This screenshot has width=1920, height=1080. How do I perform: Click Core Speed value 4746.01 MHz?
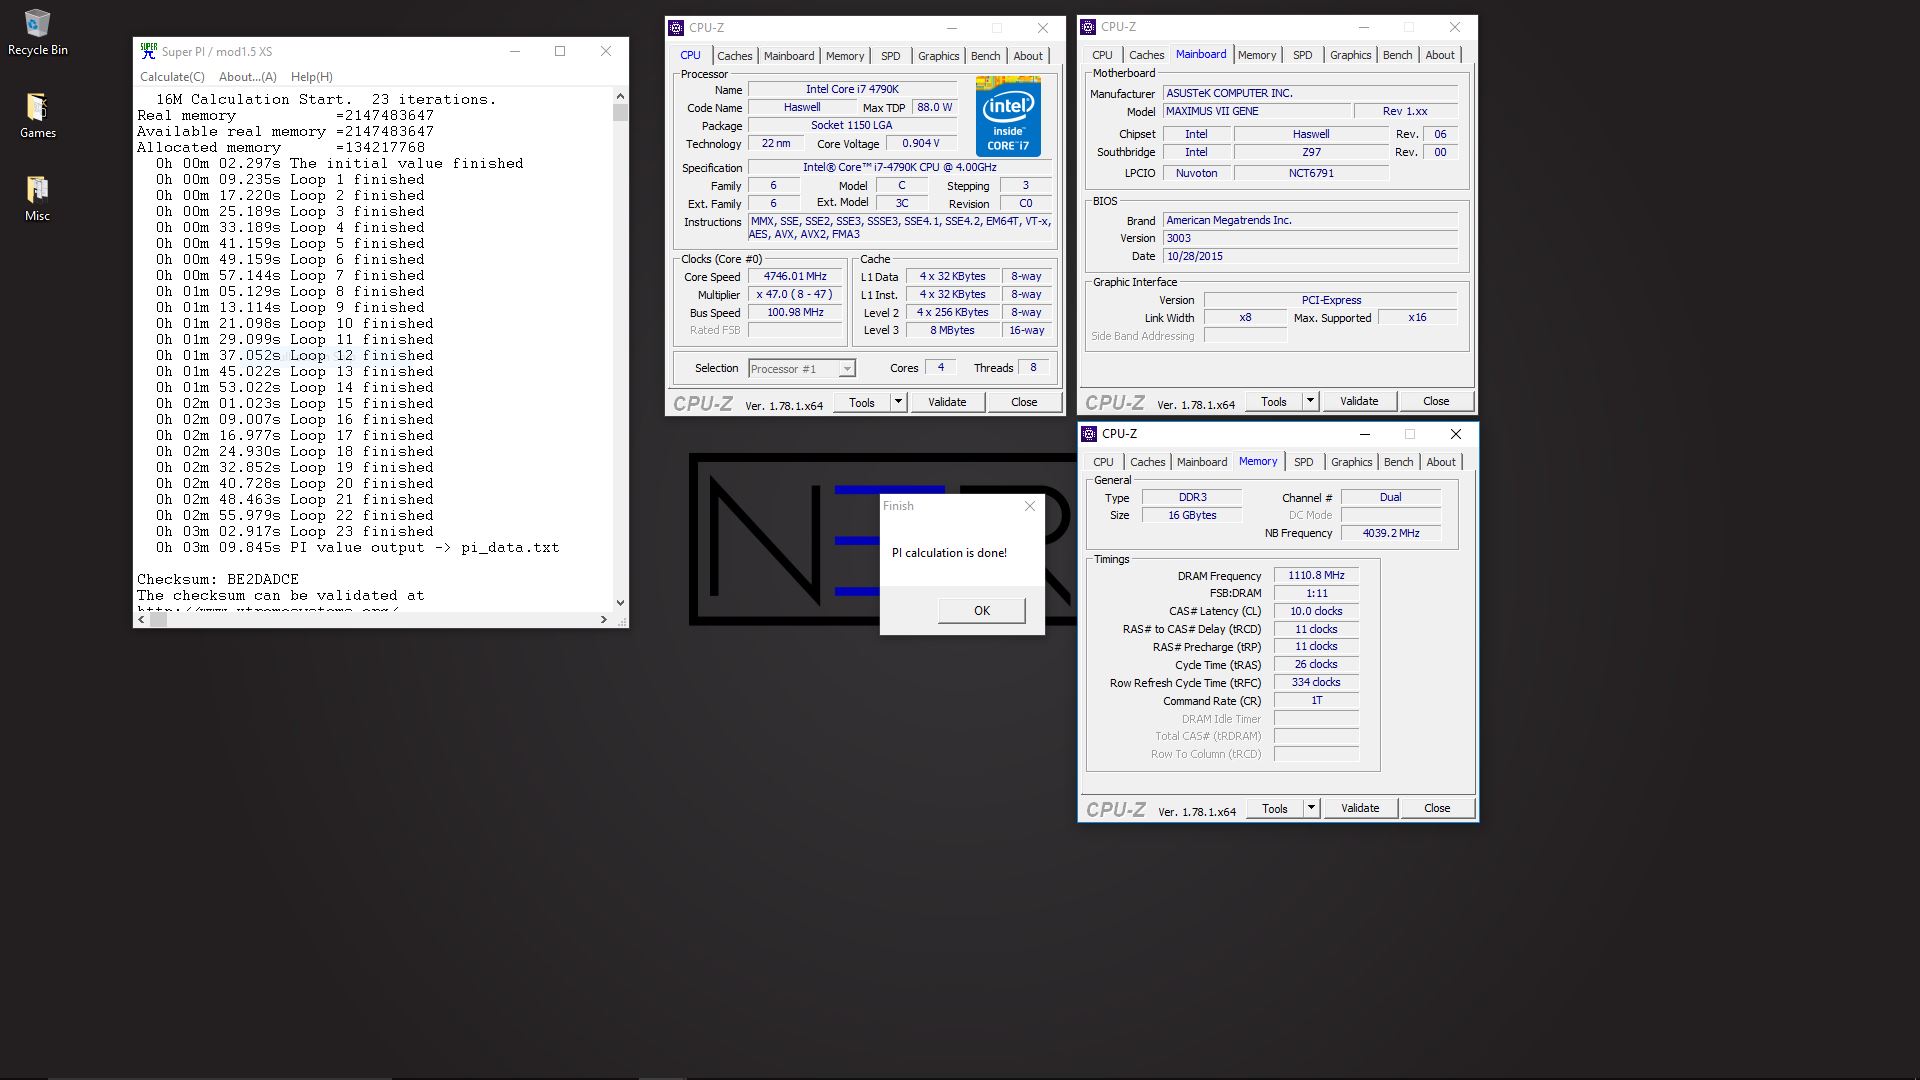click(x=795, y=276)
